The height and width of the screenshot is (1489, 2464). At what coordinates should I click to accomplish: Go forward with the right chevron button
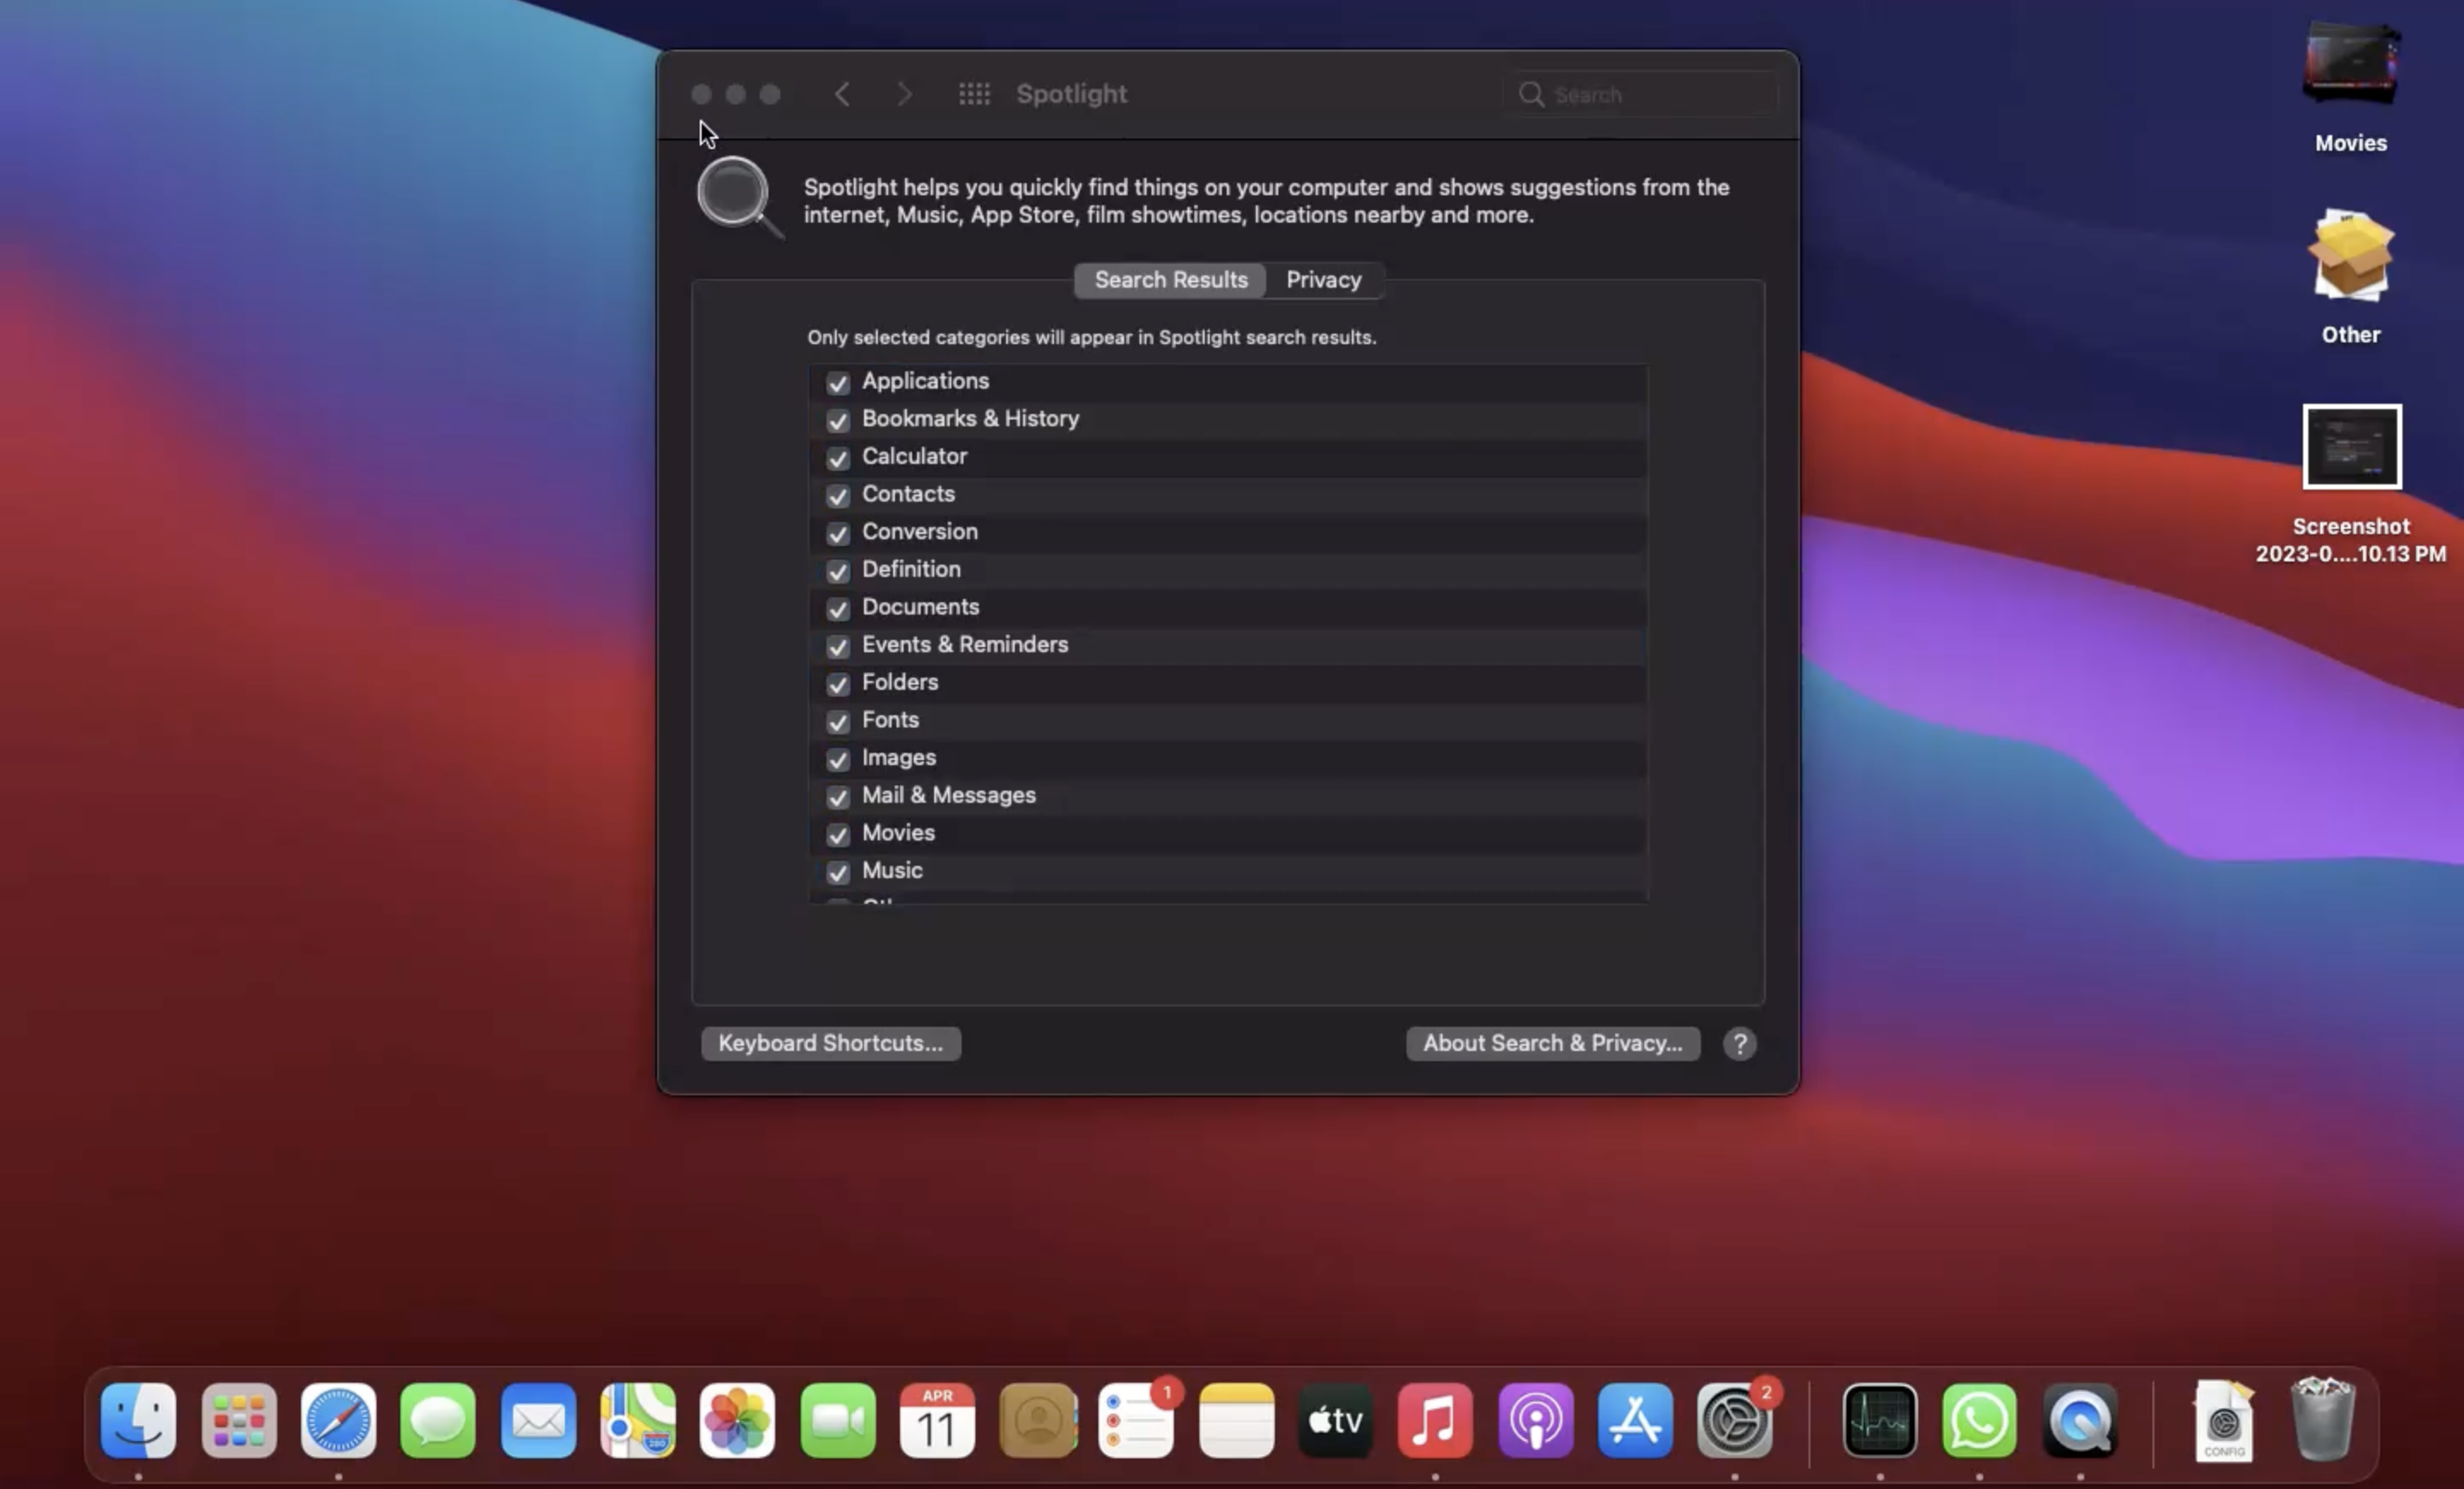tap(904, 94)
